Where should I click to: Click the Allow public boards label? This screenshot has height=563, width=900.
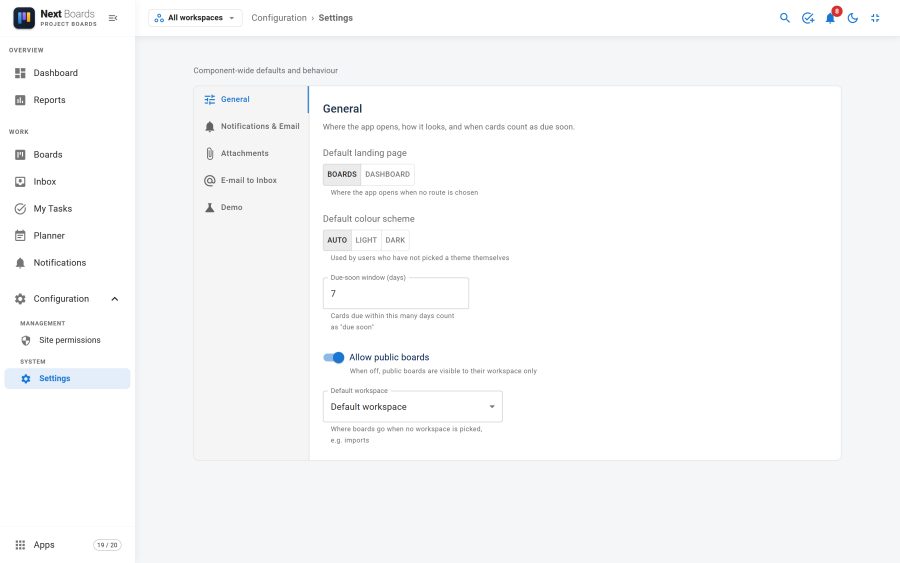(x=389, y=357)
